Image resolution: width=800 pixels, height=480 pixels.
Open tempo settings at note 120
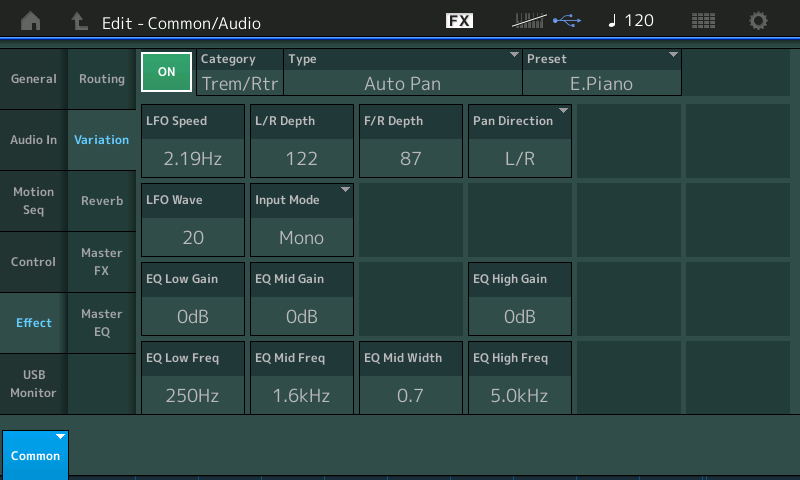pyautogui.click(x=631, y=21)
